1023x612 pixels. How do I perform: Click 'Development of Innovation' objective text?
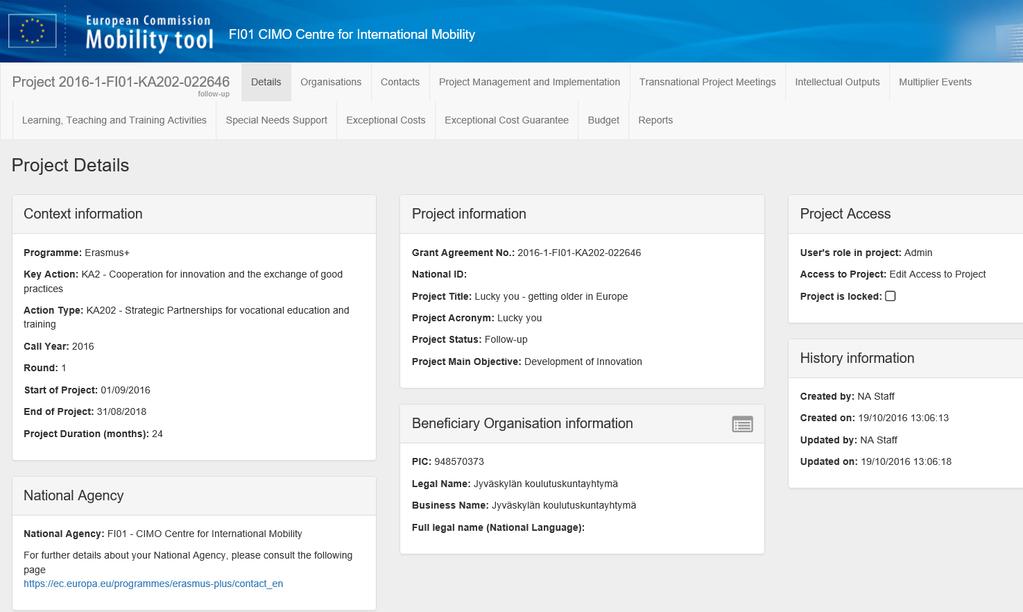(583, 361)
